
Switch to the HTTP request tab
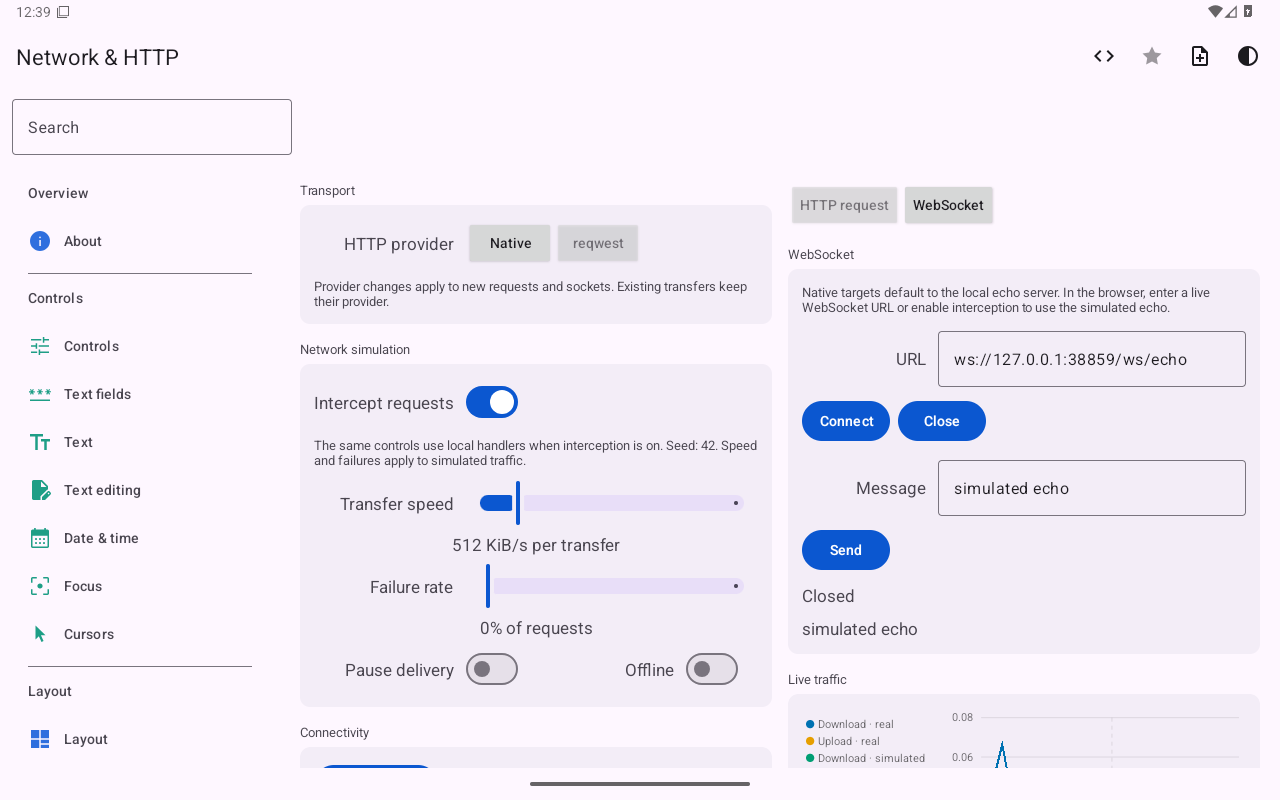pos(844,205)
